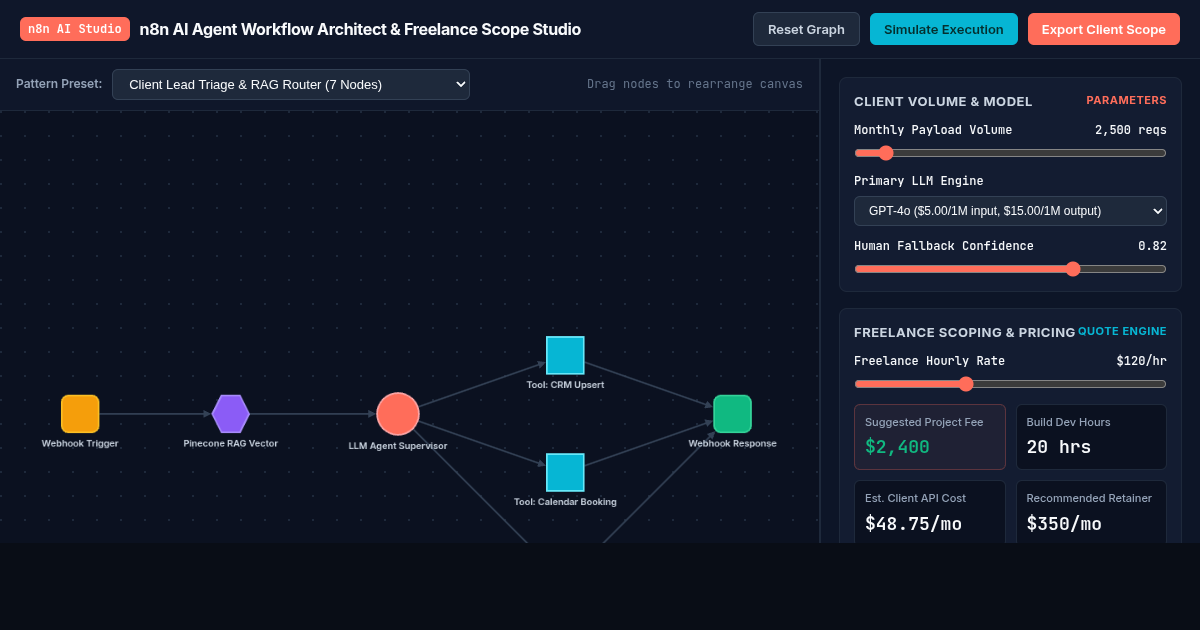
Task: Open the Primary LLM Engine dropdown
Action: click(1010, 211)
